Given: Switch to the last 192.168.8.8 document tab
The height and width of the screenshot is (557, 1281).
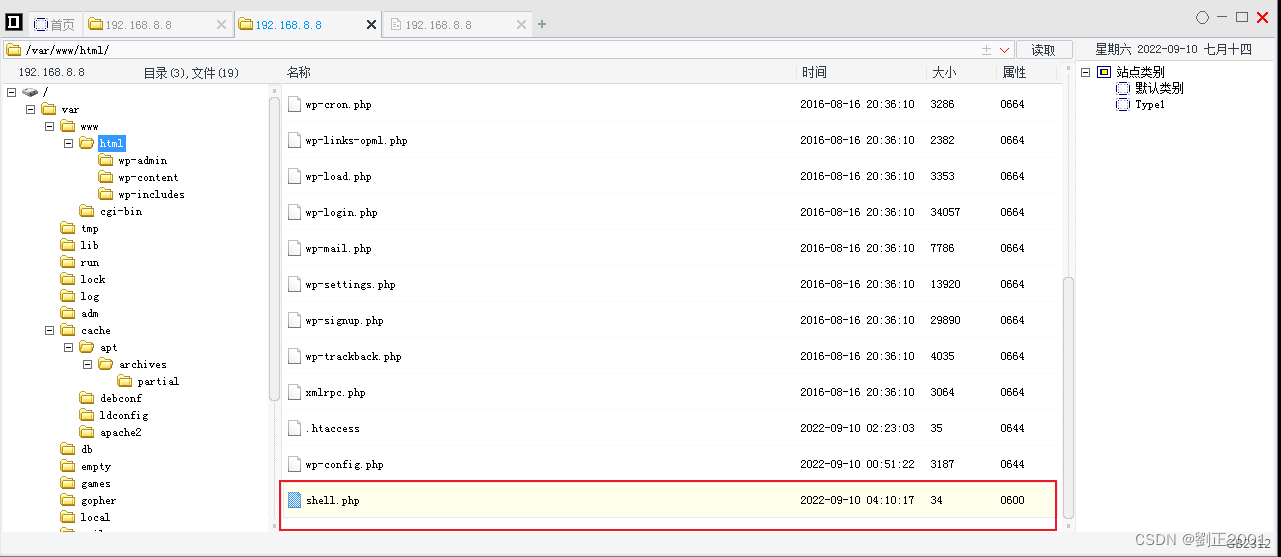Looking at the screenshot, I should pyautogui.click(x=457, y=24).
